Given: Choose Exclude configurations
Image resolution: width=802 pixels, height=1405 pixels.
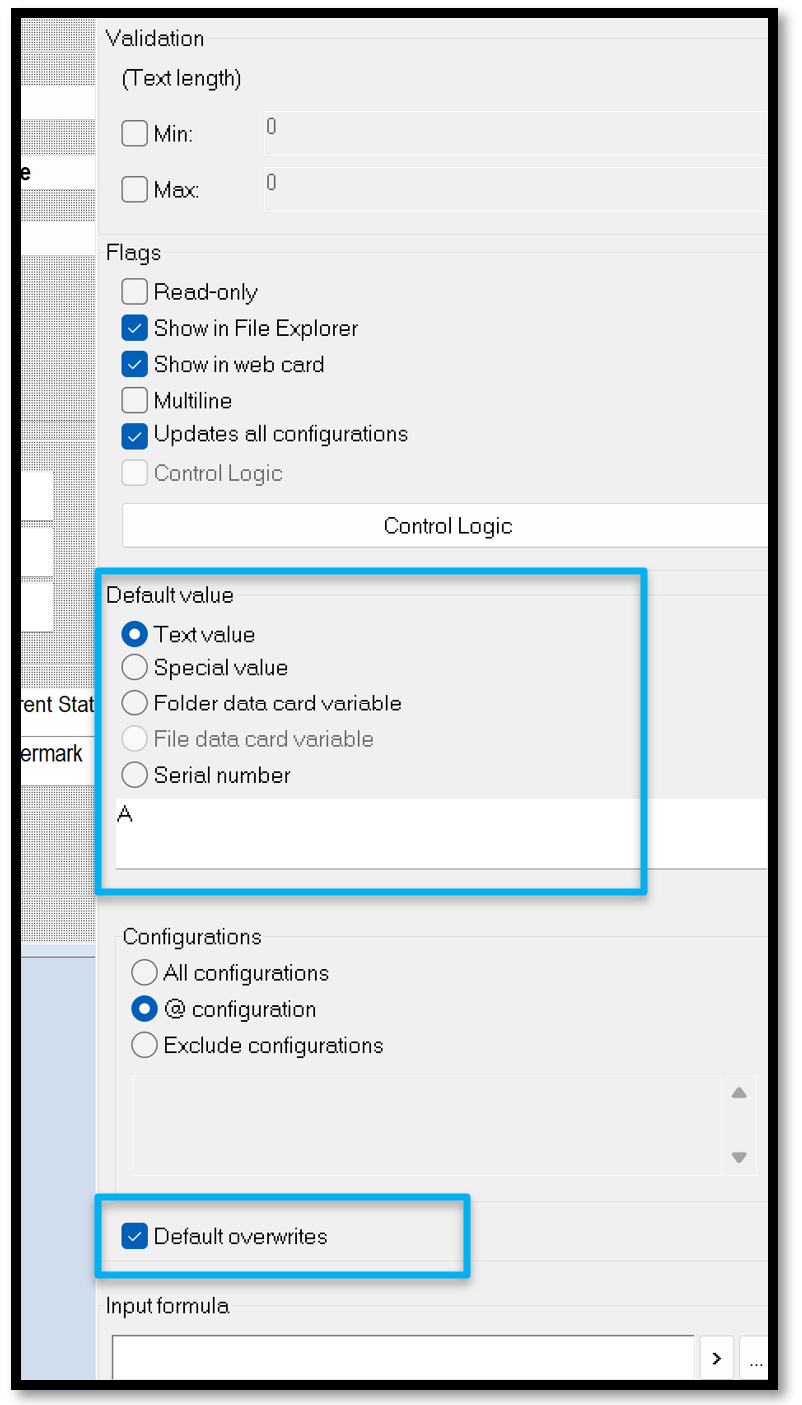Looking at the screenshot, I should tap(144, 1045).
